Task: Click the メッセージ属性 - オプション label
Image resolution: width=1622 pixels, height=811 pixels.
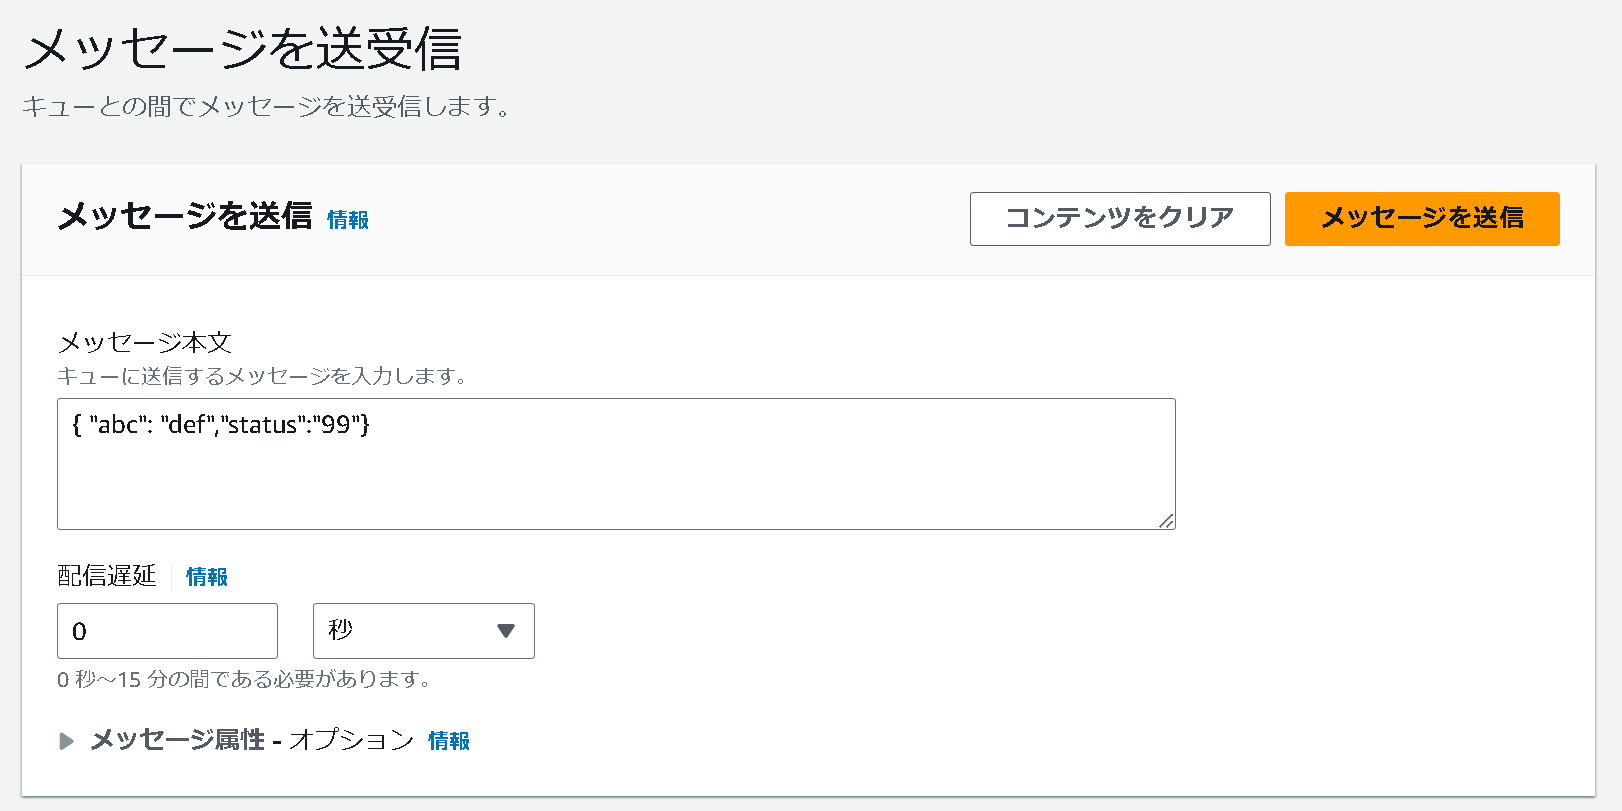Action: tap(252, 740)
